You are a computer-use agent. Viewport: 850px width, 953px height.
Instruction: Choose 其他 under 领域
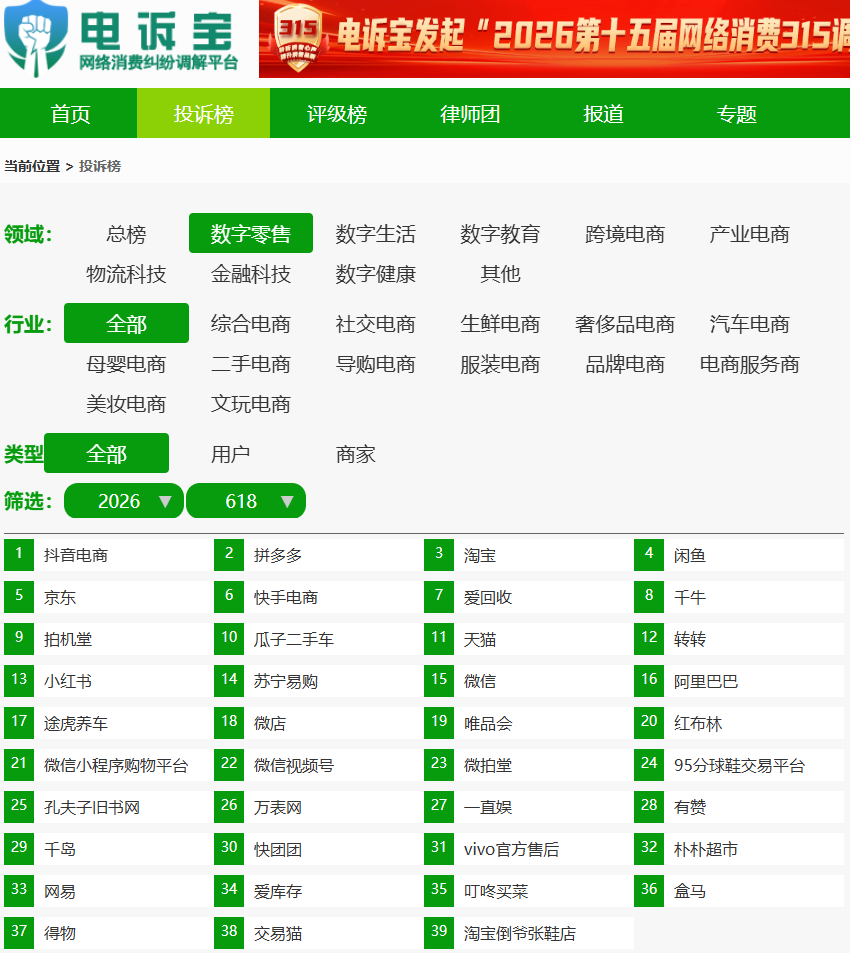point(500,274)
